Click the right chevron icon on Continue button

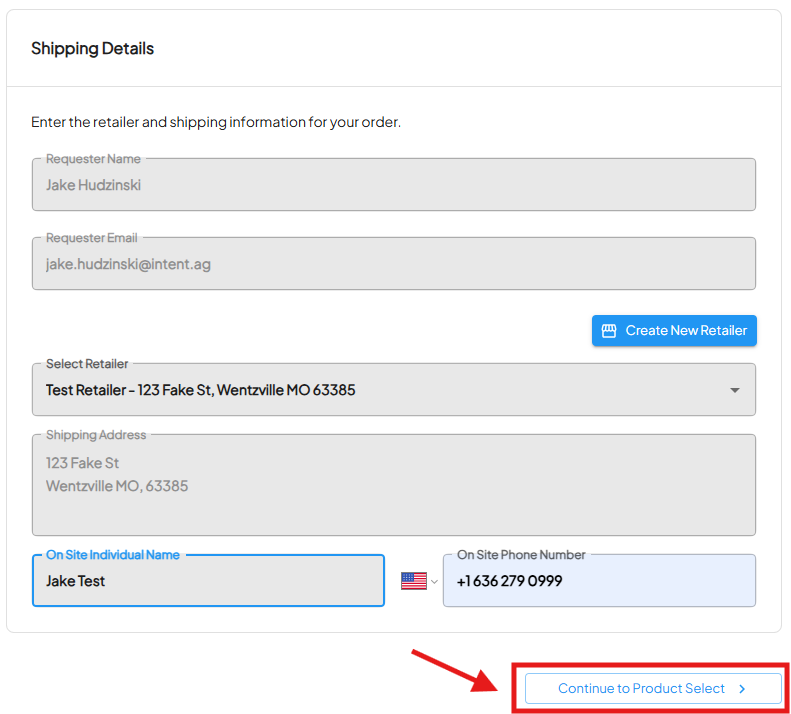742,689
